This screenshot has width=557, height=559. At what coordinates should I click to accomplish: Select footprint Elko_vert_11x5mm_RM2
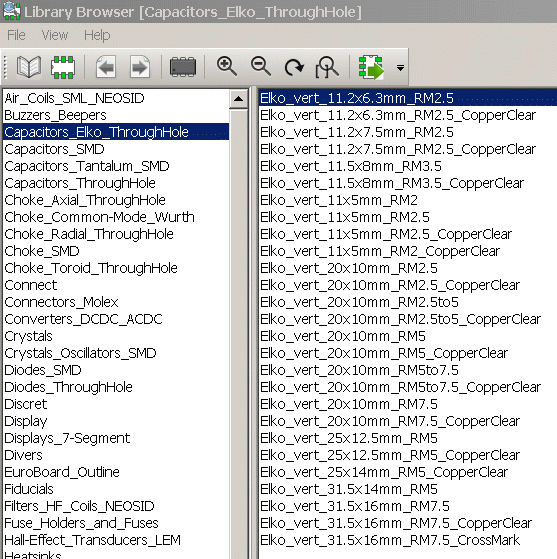coord(339,200)
